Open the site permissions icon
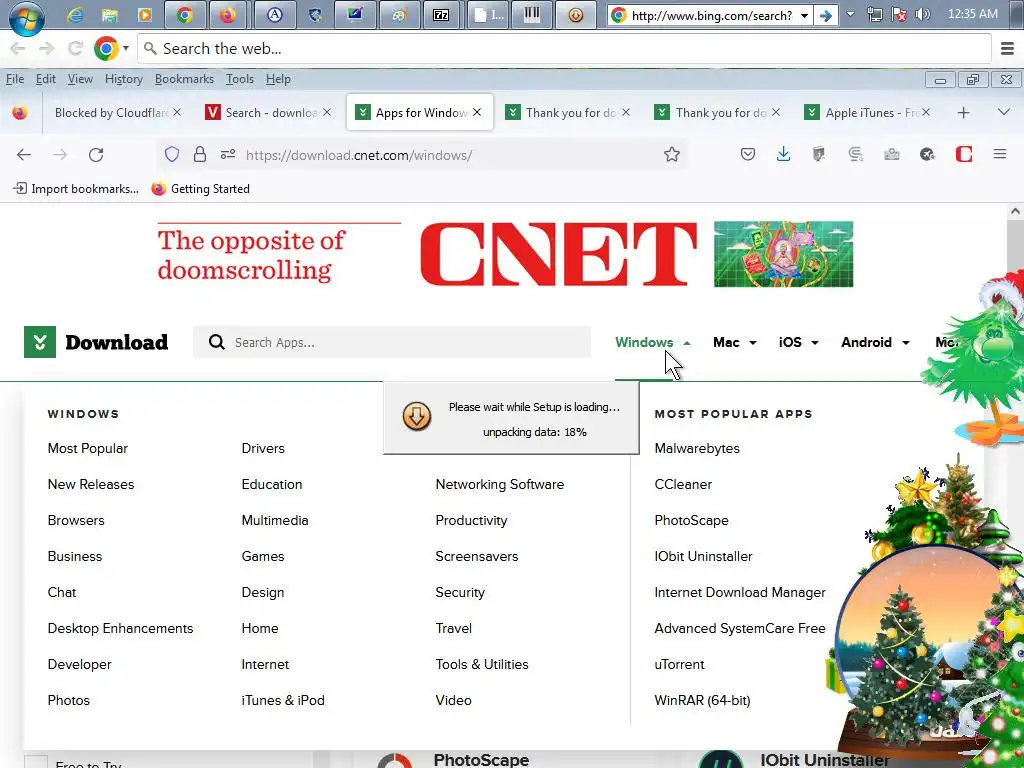This screenshot has height=768, width=1024. (x=228, y=154)
